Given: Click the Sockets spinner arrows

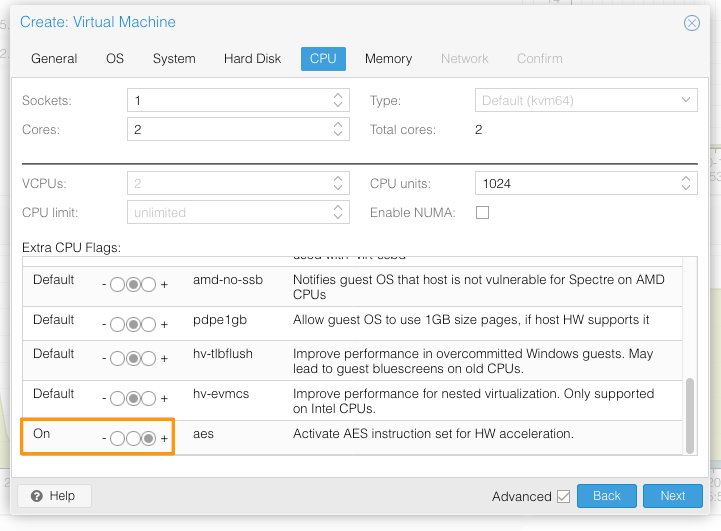Looking at the screenshot, I should point(338,101).
